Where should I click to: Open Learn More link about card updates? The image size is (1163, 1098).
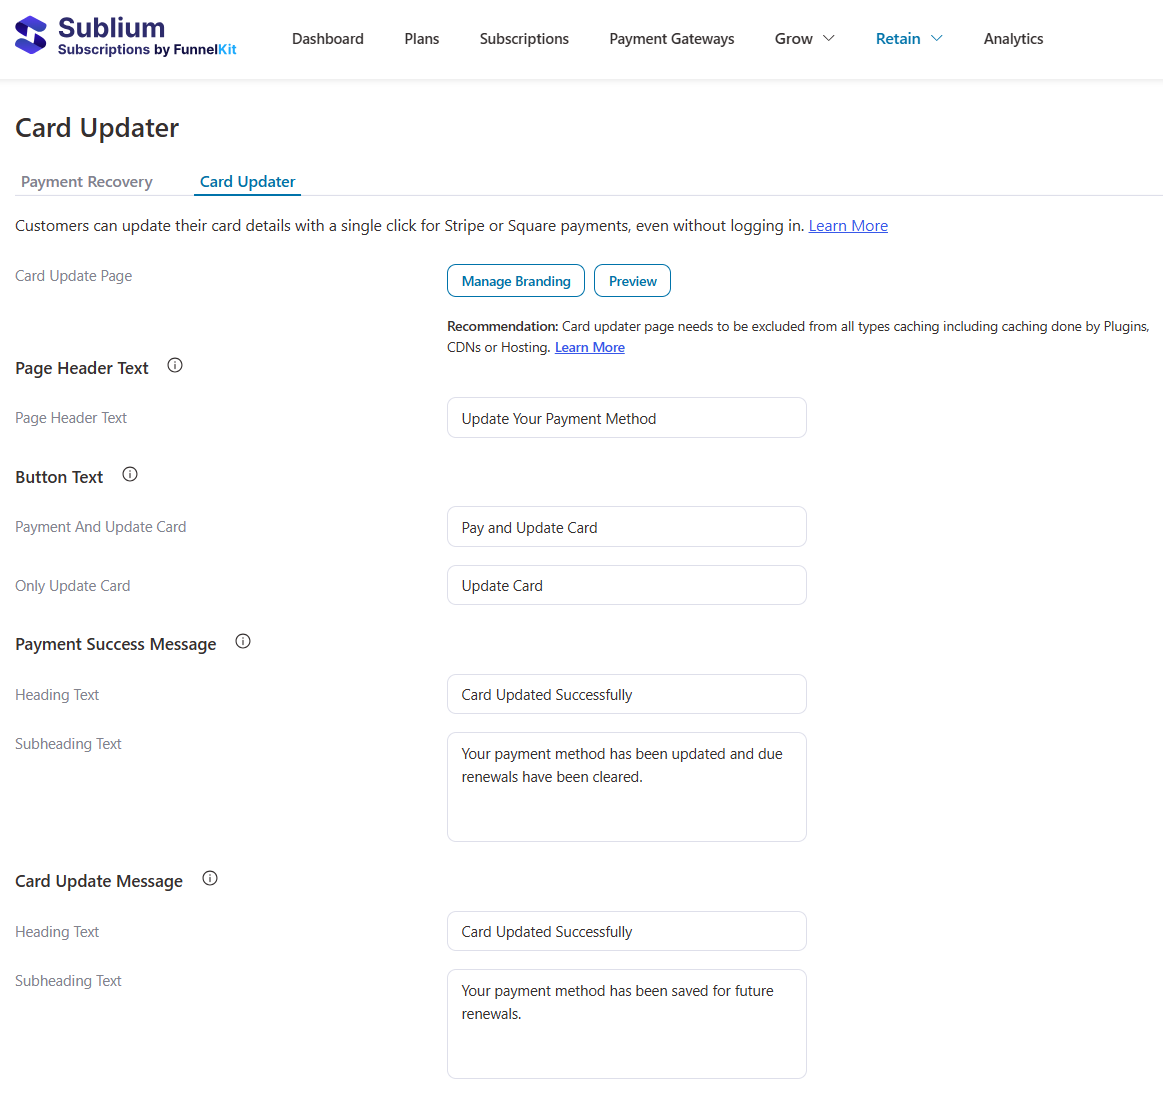click(x=848, y=226)
